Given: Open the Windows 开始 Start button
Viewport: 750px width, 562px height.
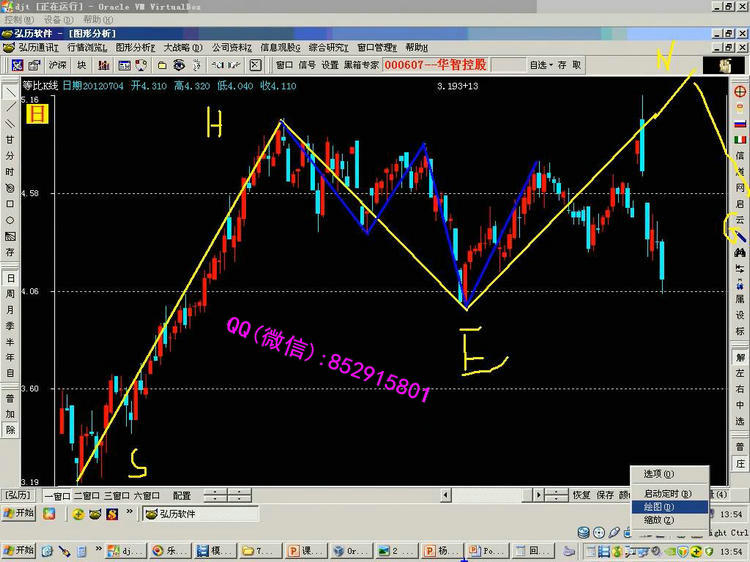Looking at the screenshot, I should [19, 514].
